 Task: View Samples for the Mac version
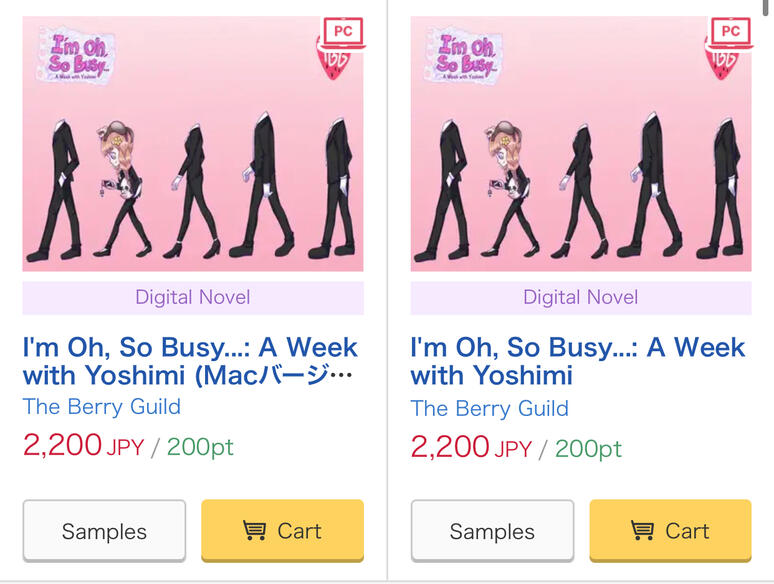104,531
